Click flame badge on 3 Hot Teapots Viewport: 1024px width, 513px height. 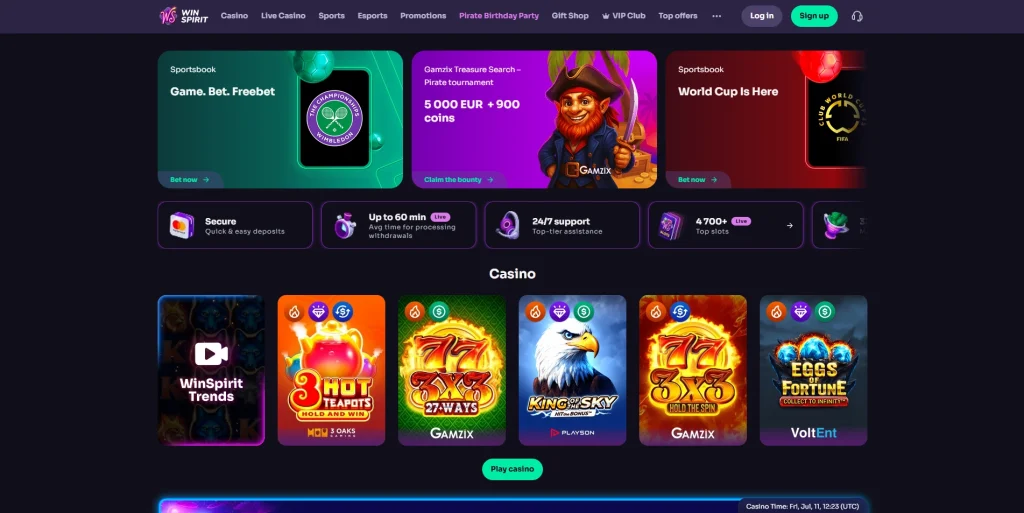coord(295,312)
